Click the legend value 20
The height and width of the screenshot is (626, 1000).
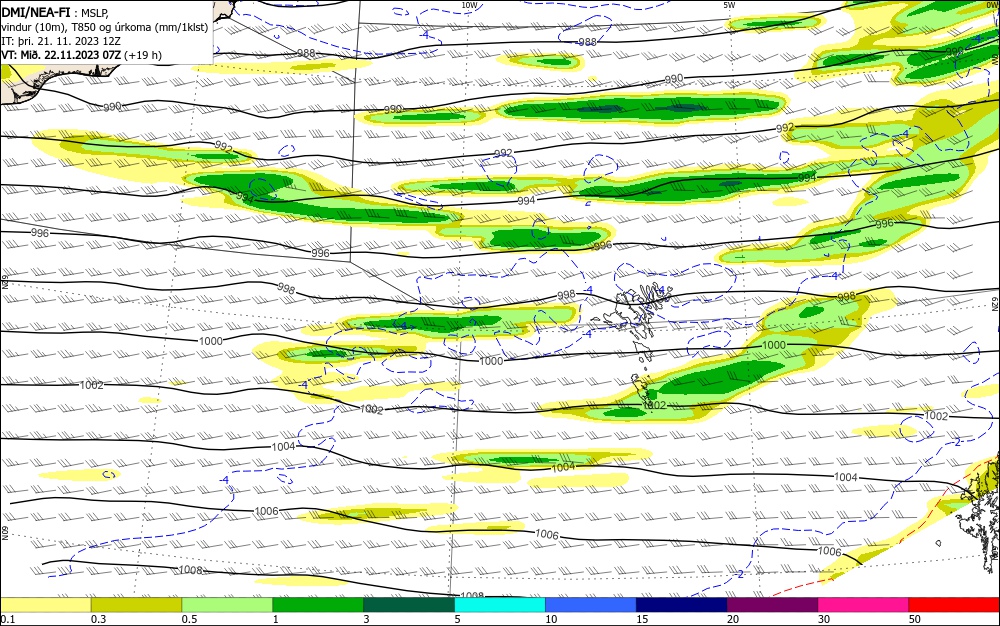pyautogui.click(x=733, y=619)
